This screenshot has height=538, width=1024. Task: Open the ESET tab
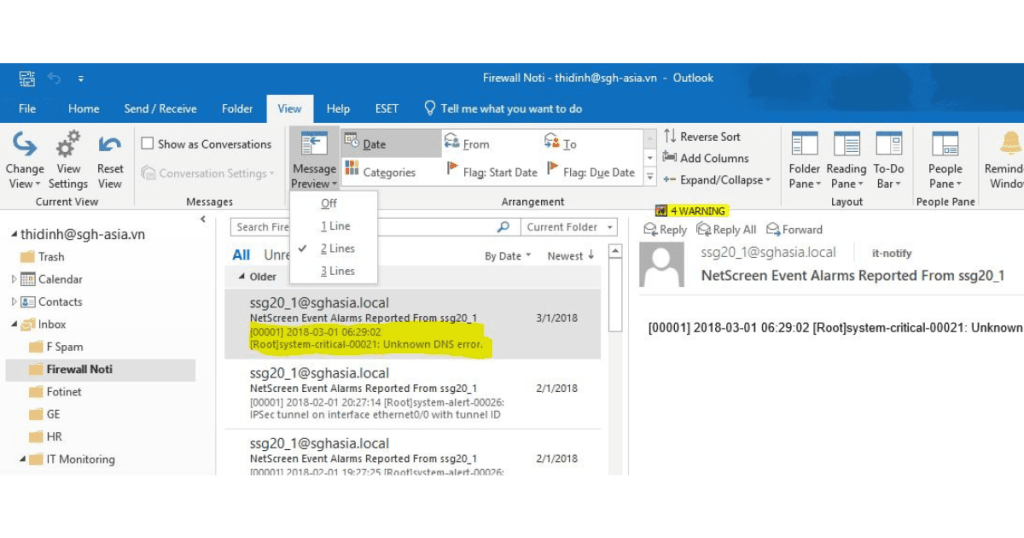coord(387,108)
